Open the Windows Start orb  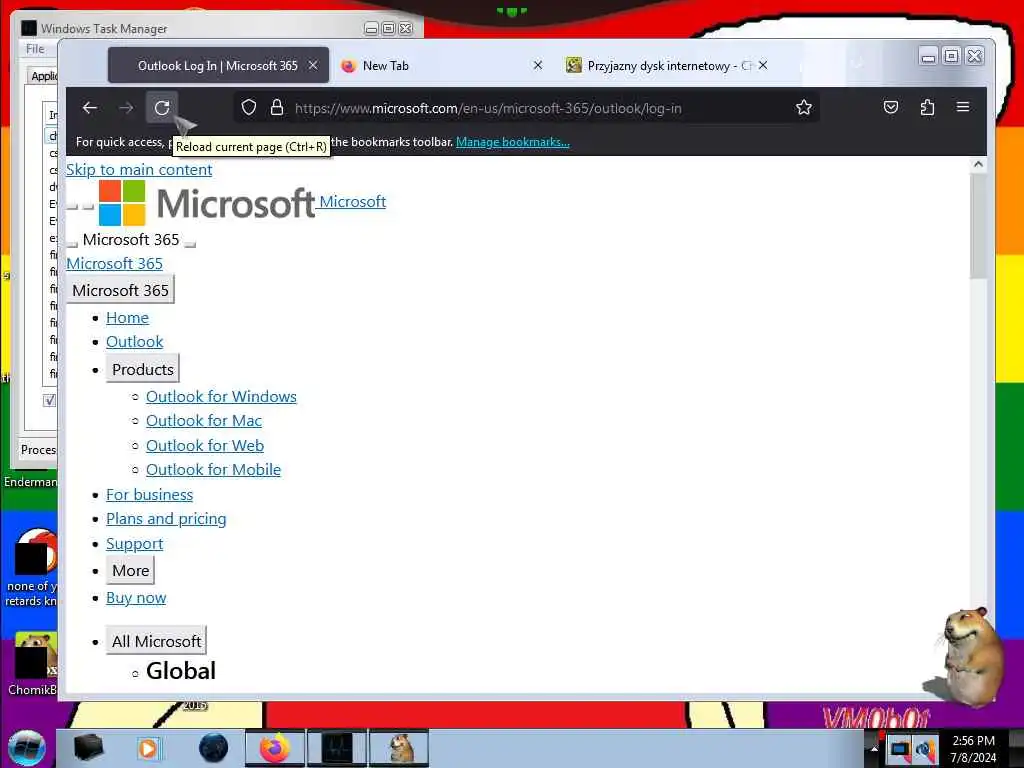click(27, 748)
